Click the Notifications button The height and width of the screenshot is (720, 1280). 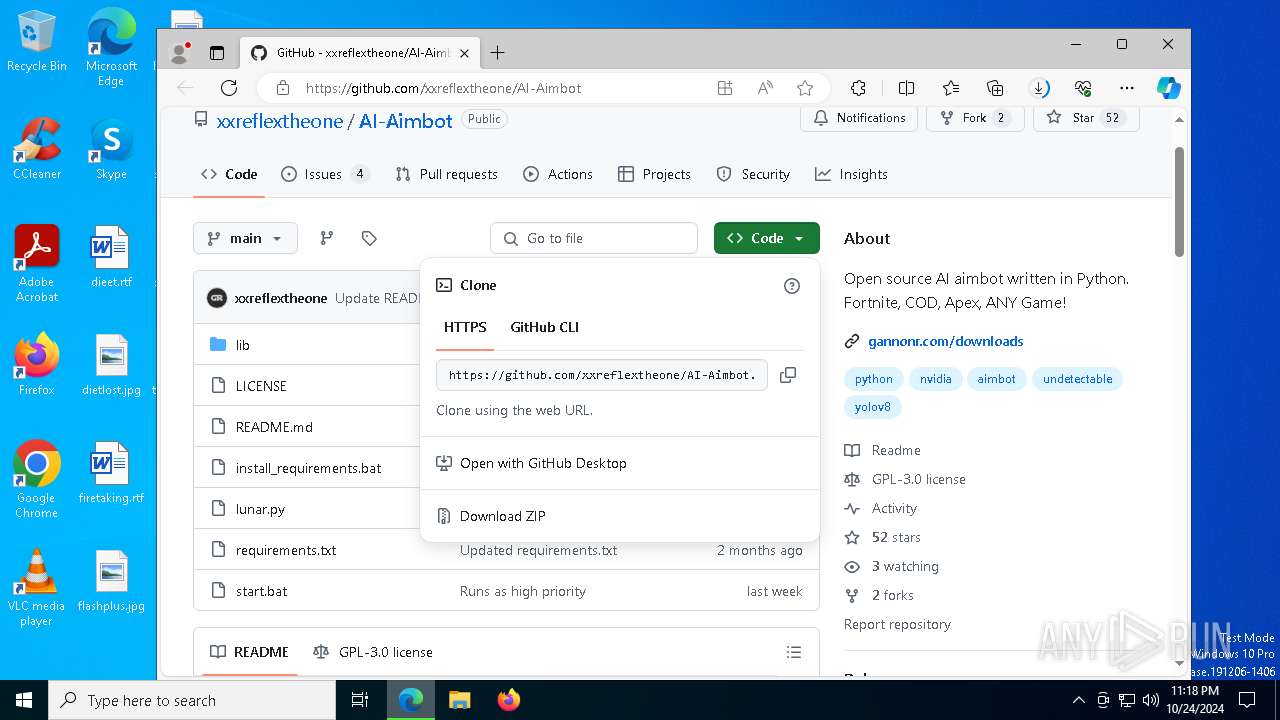coord(859,118)
